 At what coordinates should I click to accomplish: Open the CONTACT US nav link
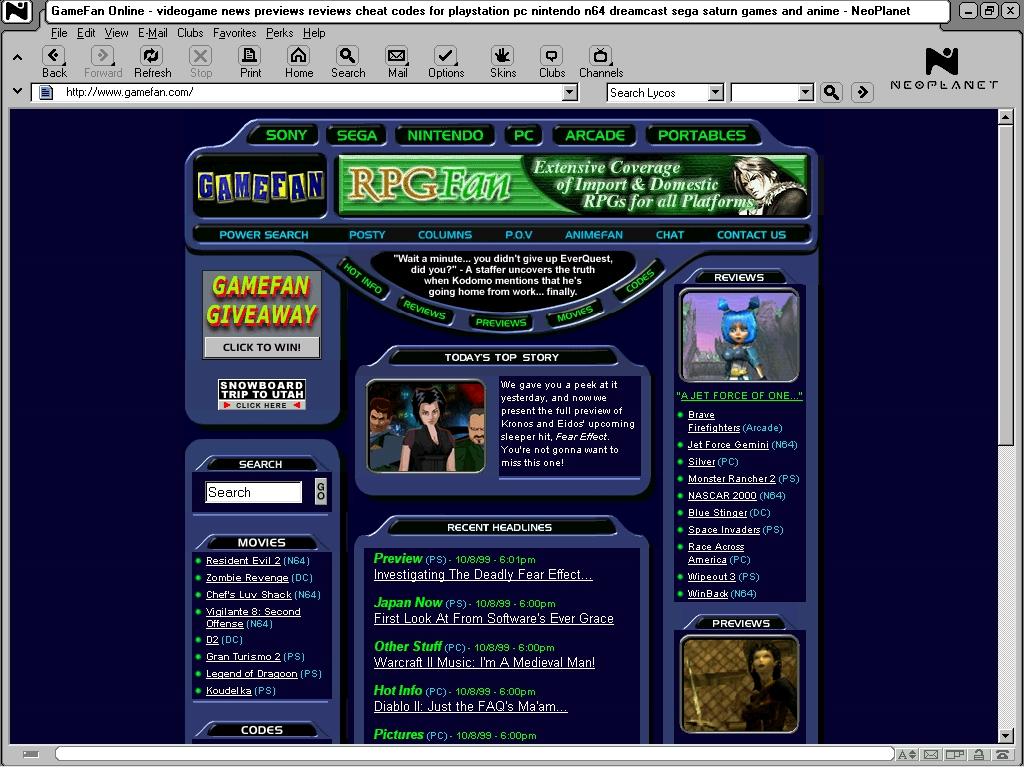click(751, 234)
